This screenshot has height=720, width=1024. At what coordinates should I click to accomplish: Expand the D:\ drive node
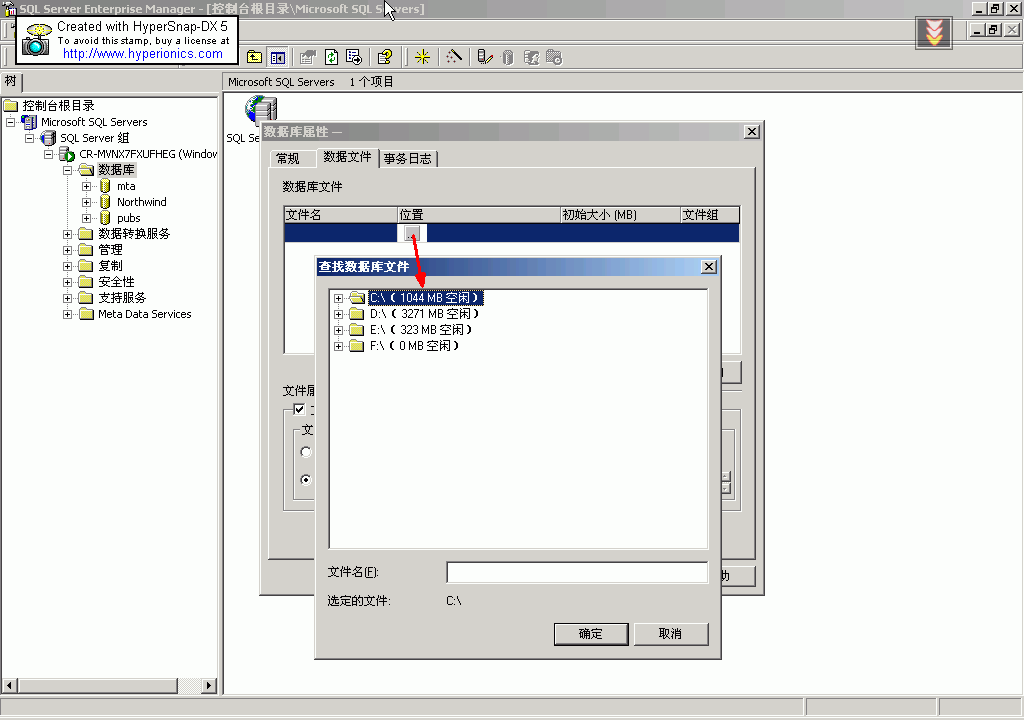click(338, 314)
